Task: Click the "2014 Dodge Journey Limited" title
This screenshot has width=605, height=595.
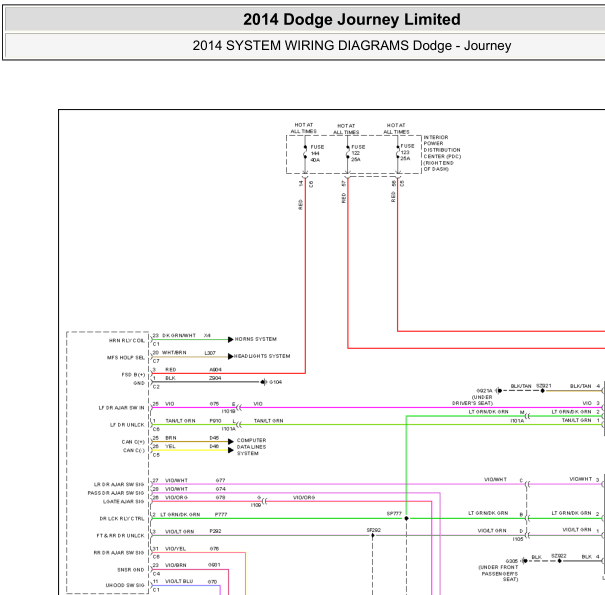Action: 352,19
